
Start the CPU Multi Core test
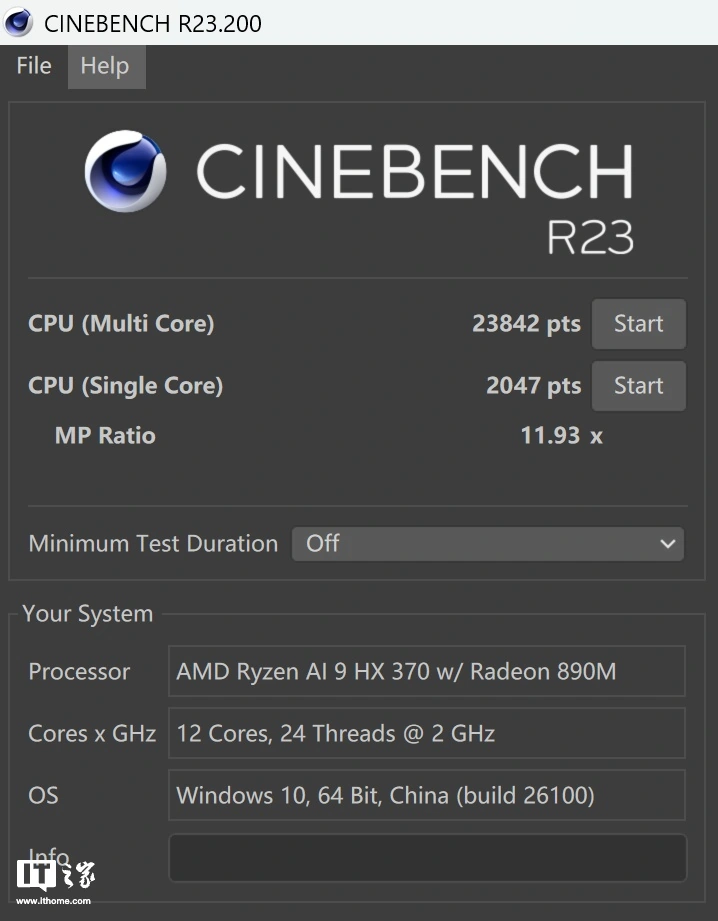638,324
